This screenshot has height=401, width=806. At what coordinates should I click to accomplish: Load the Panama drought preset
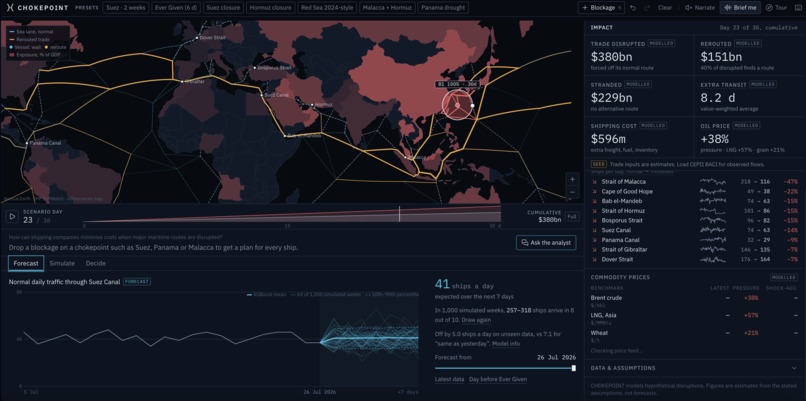point(443,8)
